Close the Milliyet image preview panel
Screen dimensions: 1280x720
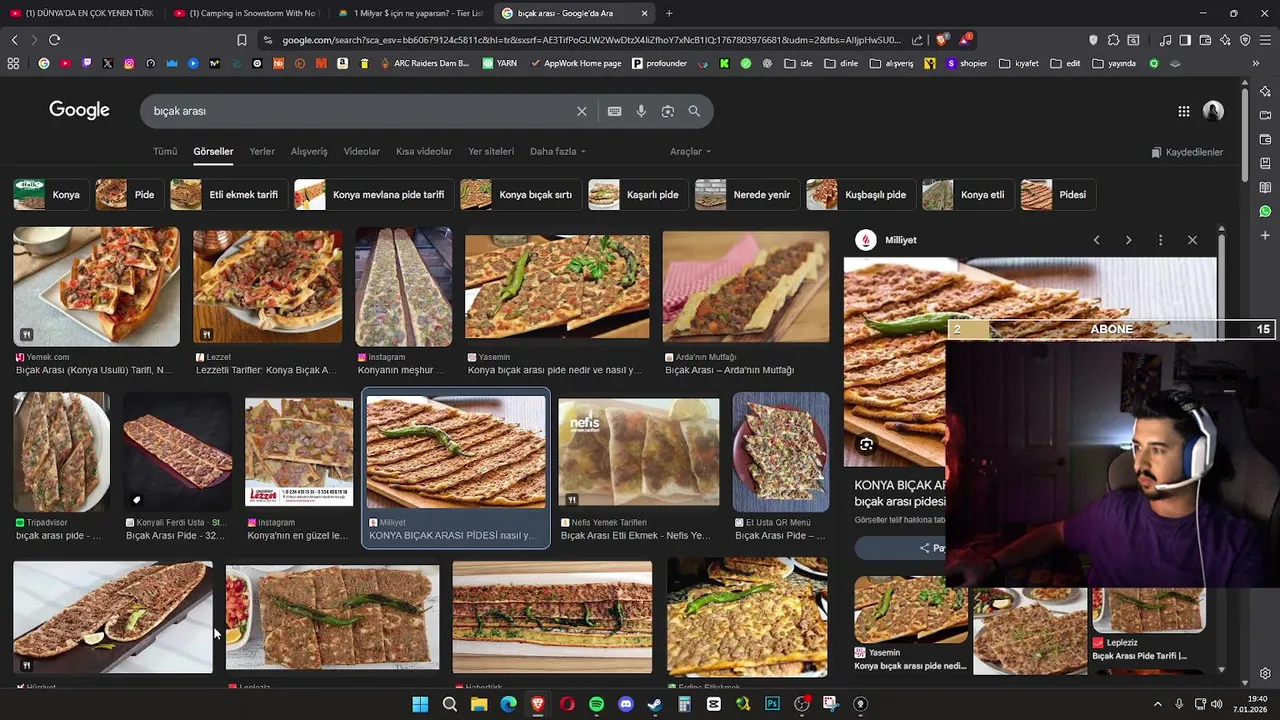pyautogui.click(x=1192, y=240)
